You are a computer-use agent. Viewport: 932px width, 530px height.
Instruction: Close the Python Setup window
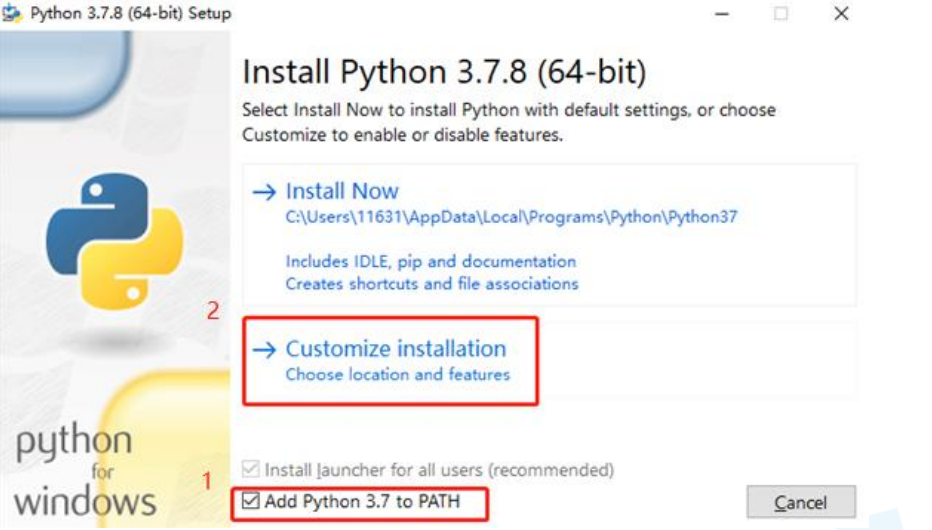[841, 13]
